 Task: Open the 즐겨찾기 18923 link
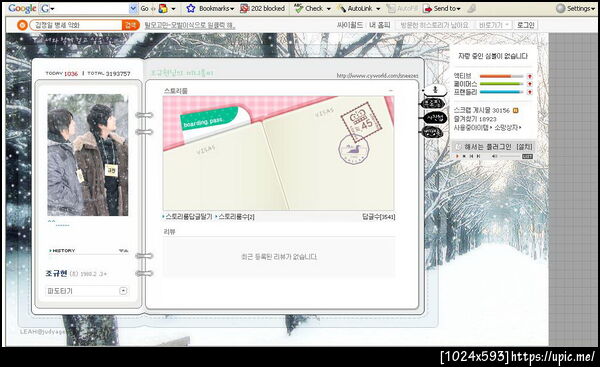pyautogui.click(x=475, y=119)
